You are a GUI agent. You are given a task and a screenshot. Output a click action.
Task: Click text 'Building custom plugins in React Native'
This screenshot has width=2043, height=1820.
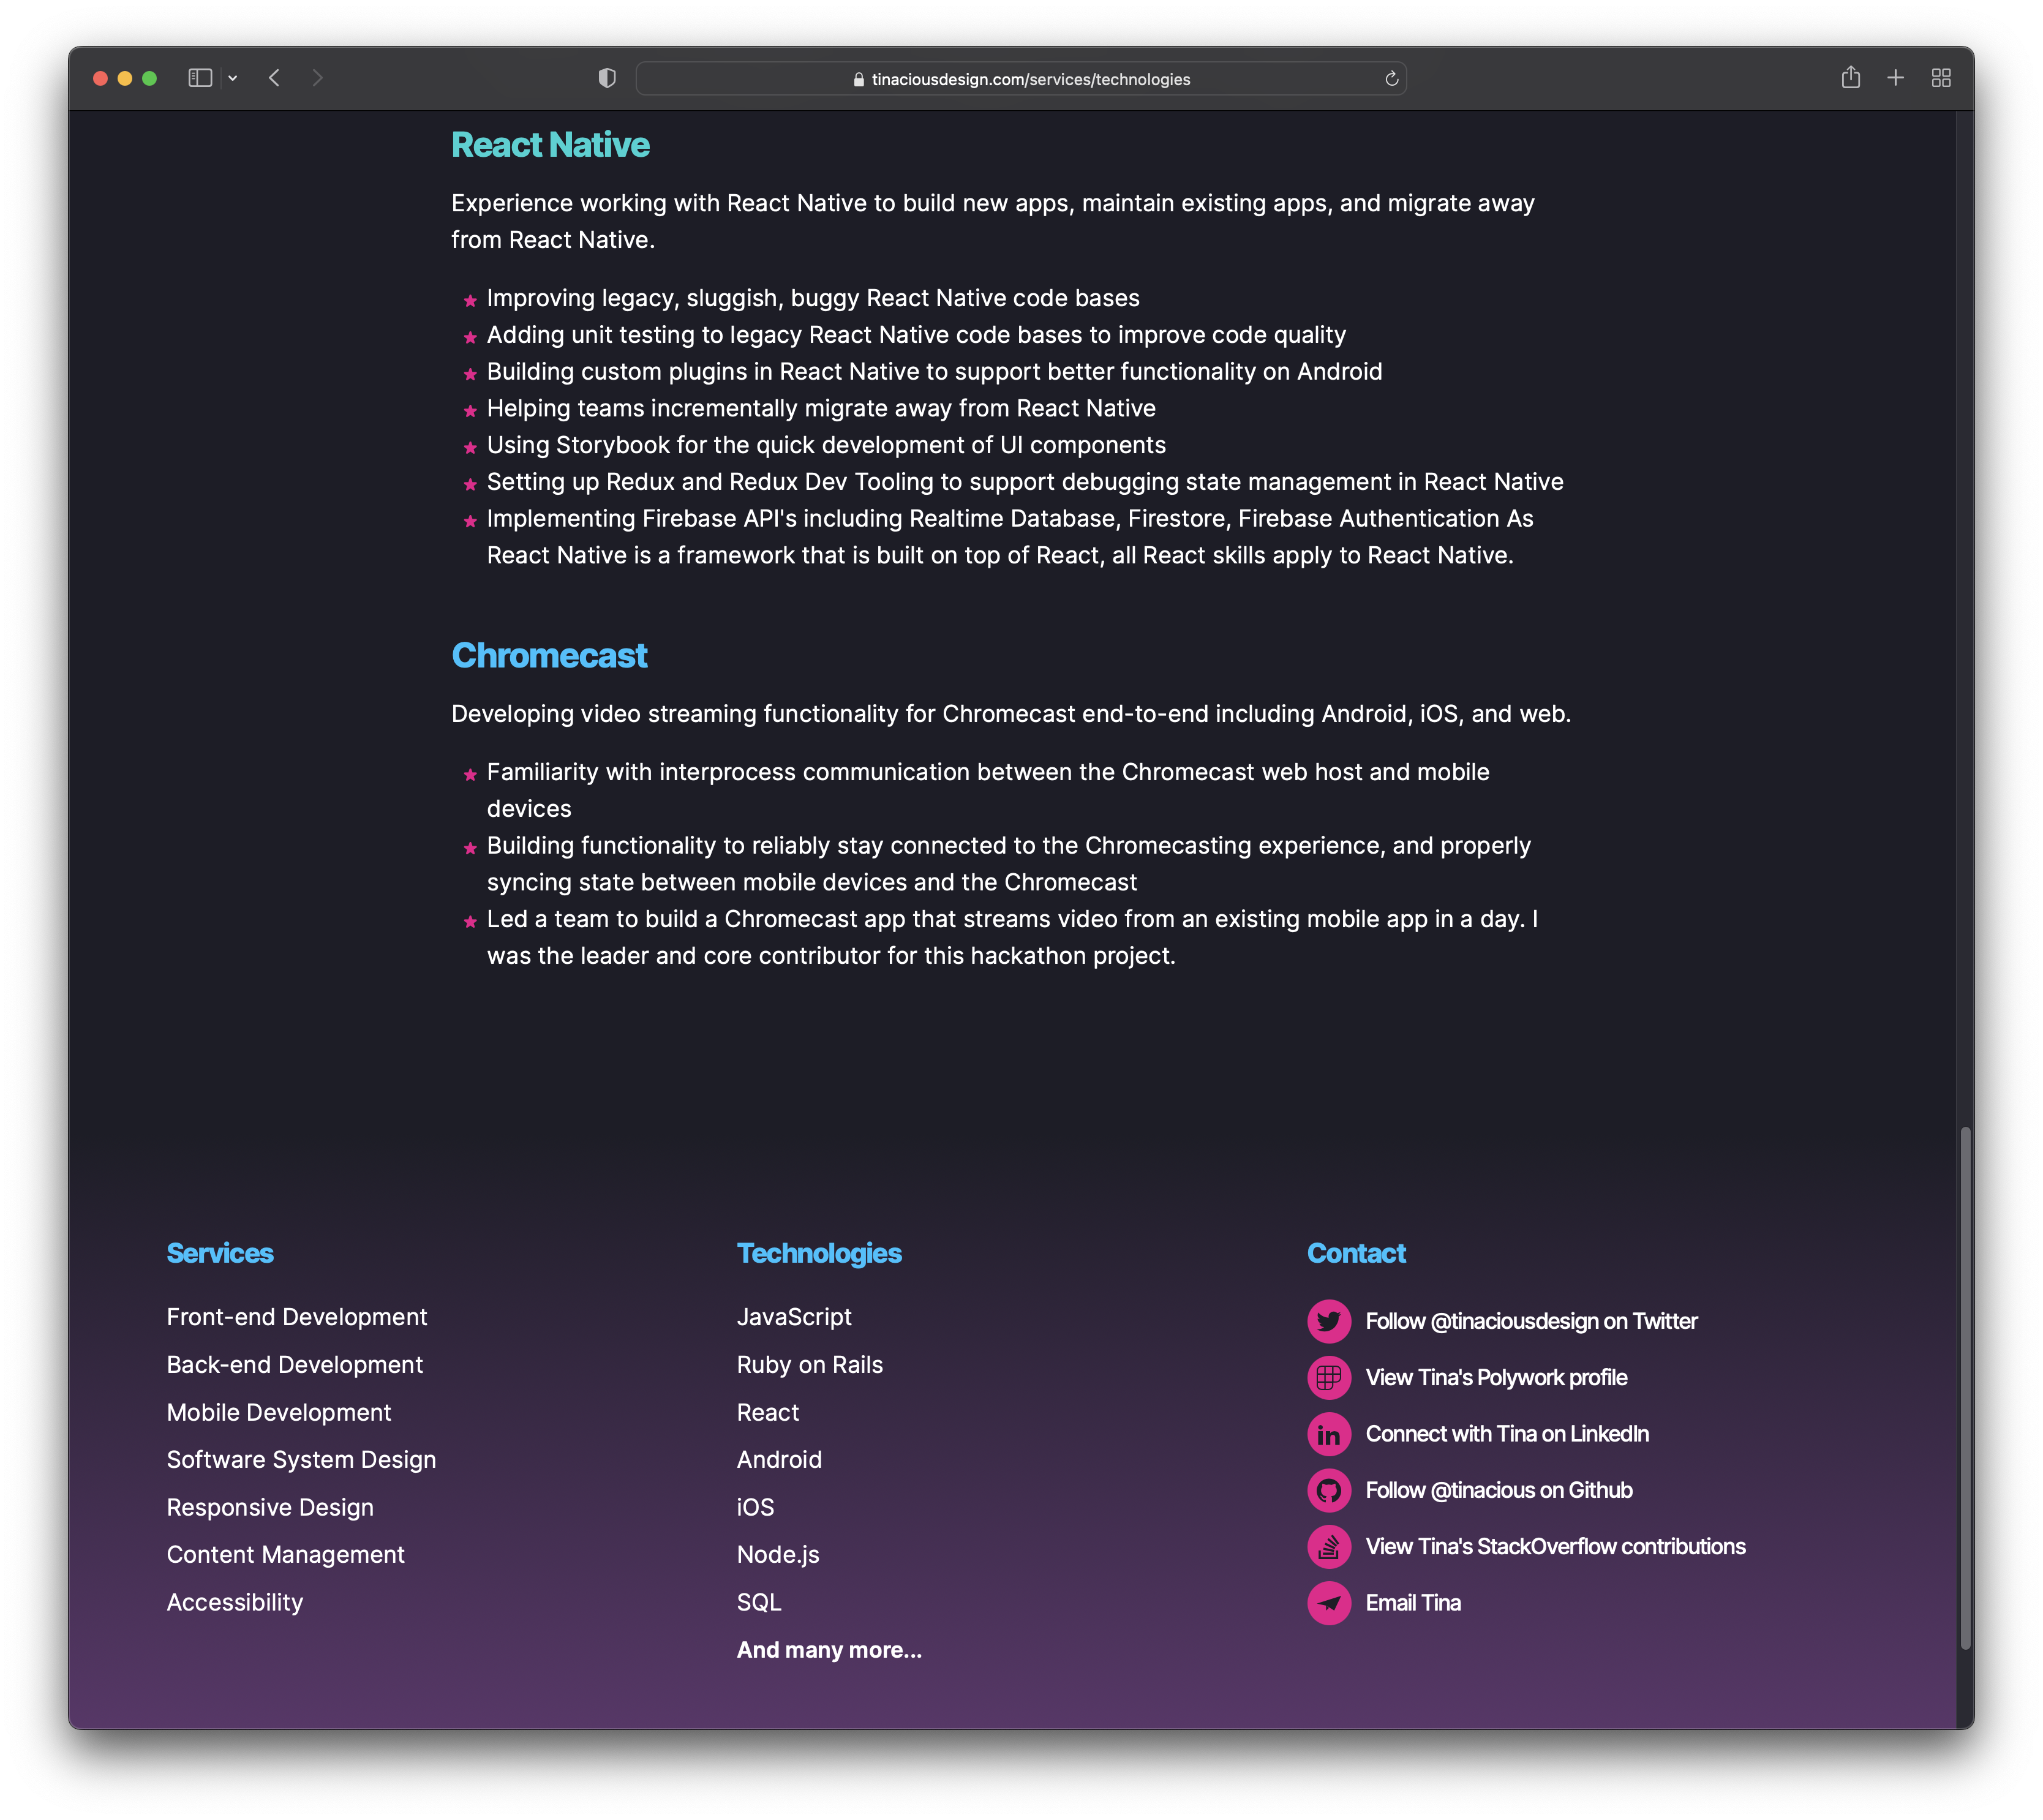click(x=702, y=372)
